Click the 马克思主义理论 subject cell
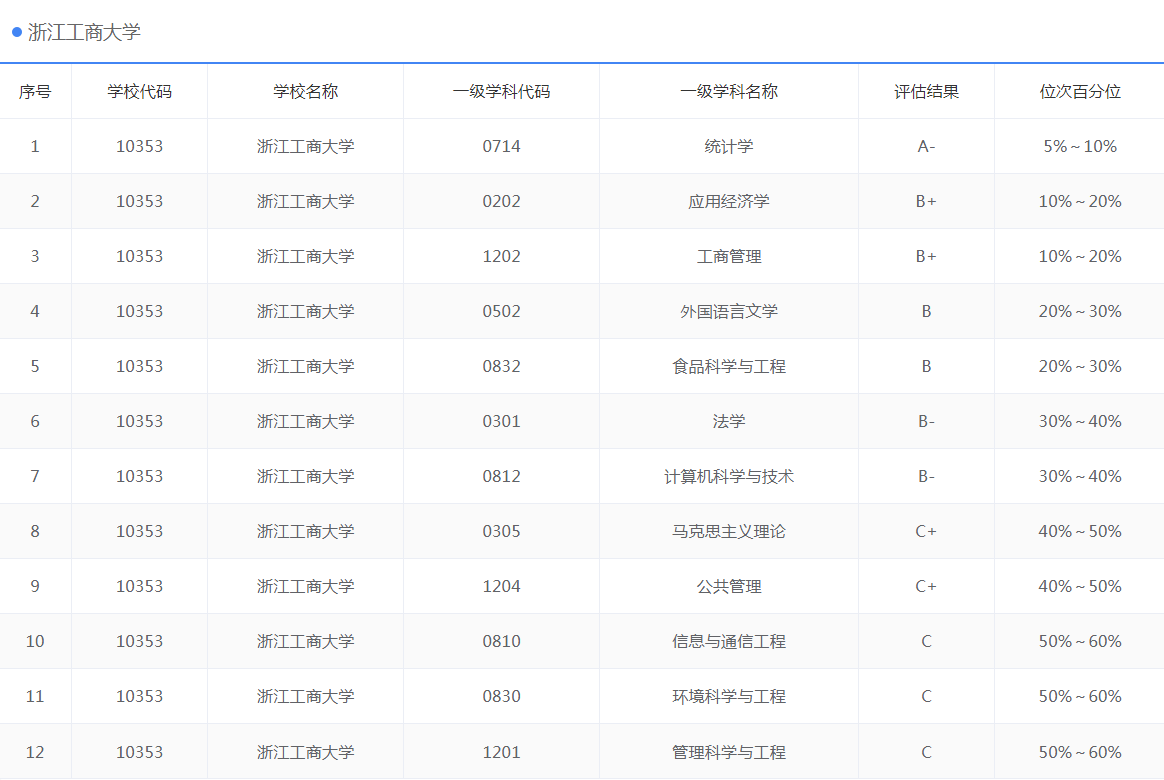The width and height of the screenshot is (1164, 780). pos(729,531)
